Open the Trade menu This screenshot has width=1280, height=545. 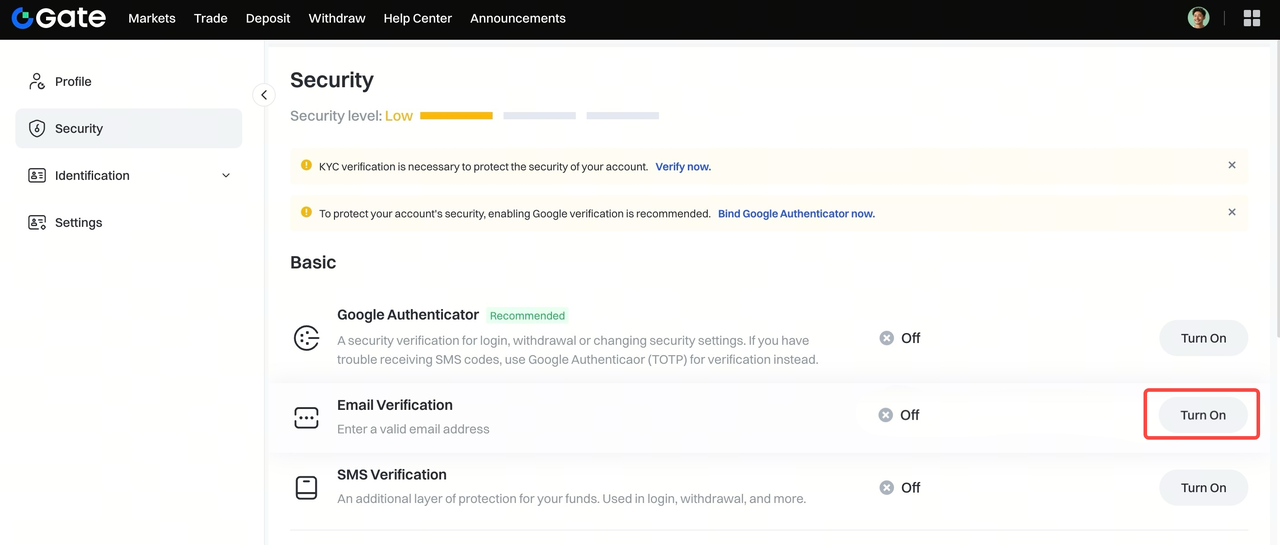tap(210, 18)
